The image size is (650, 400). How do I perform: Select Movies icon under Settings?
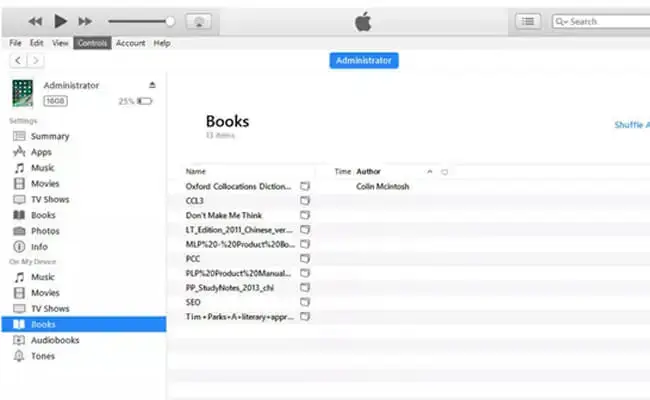pos(19,184)
